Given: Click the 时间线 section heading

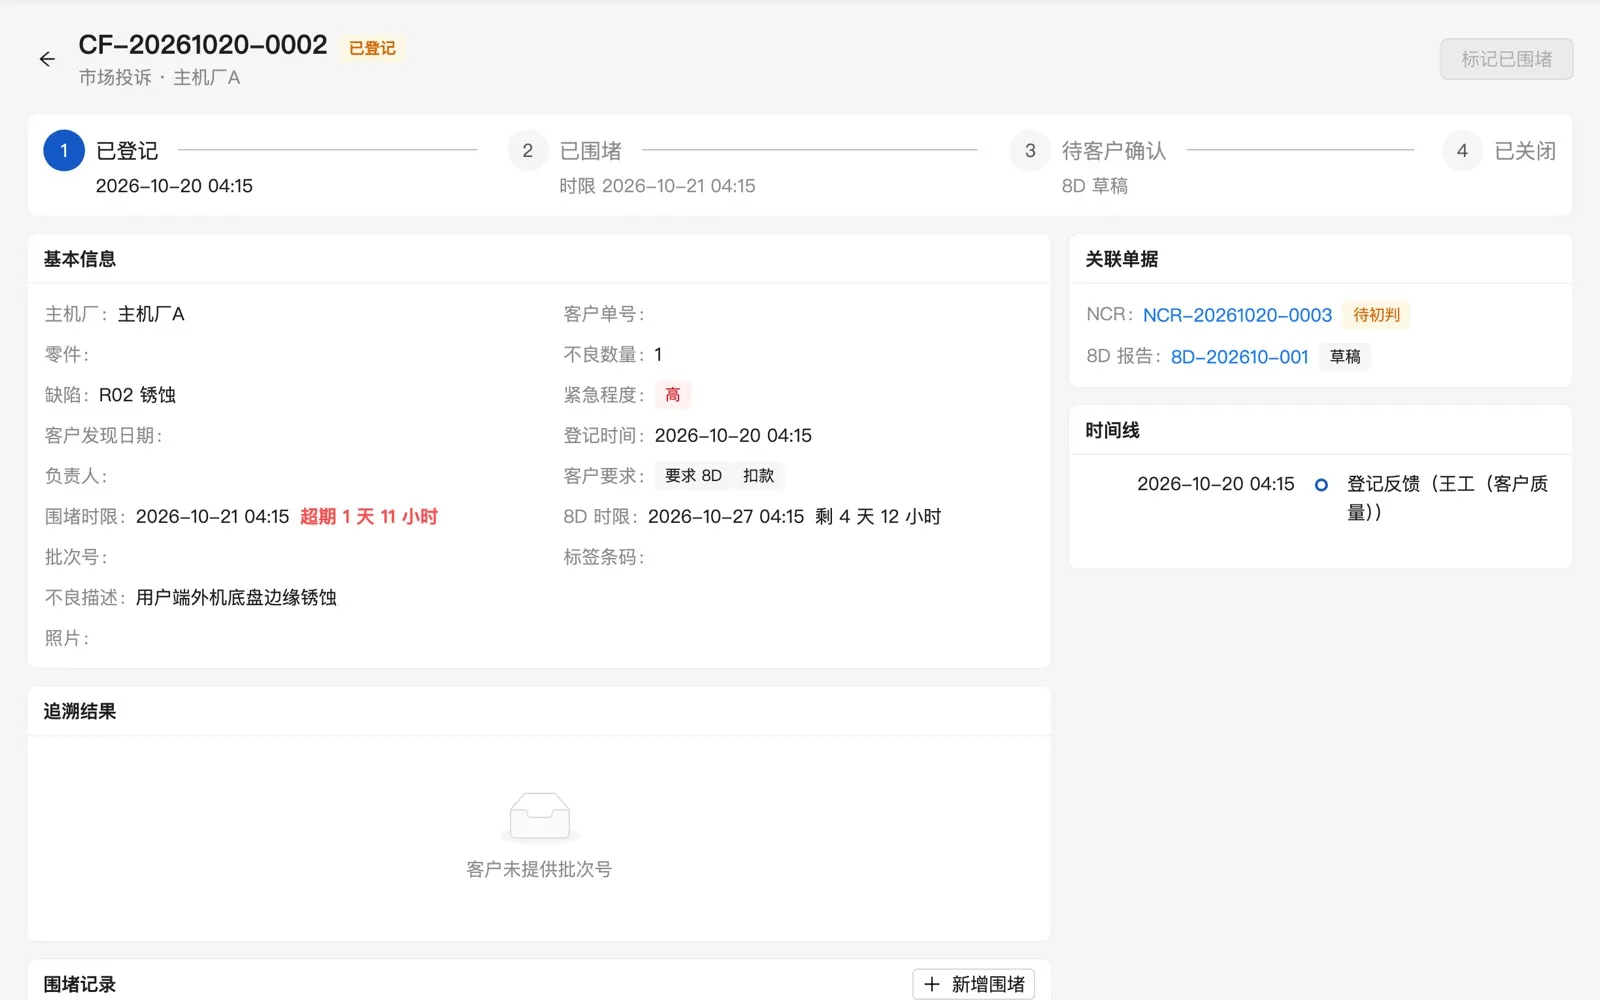Looking at the screenshot, I should coord(1113,430).
